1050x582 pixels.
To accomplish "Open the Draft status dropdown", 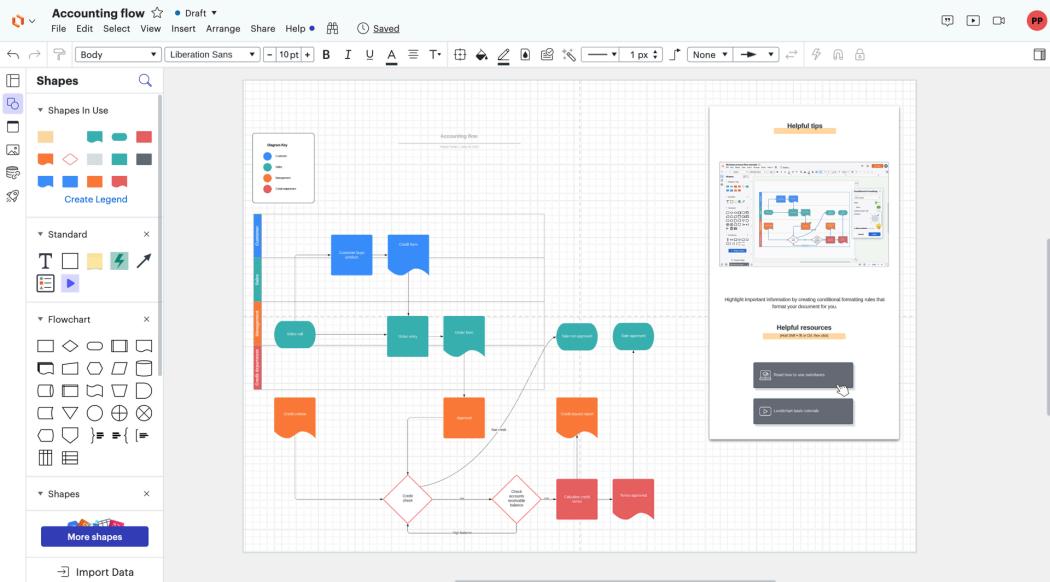I will (196, 13).
